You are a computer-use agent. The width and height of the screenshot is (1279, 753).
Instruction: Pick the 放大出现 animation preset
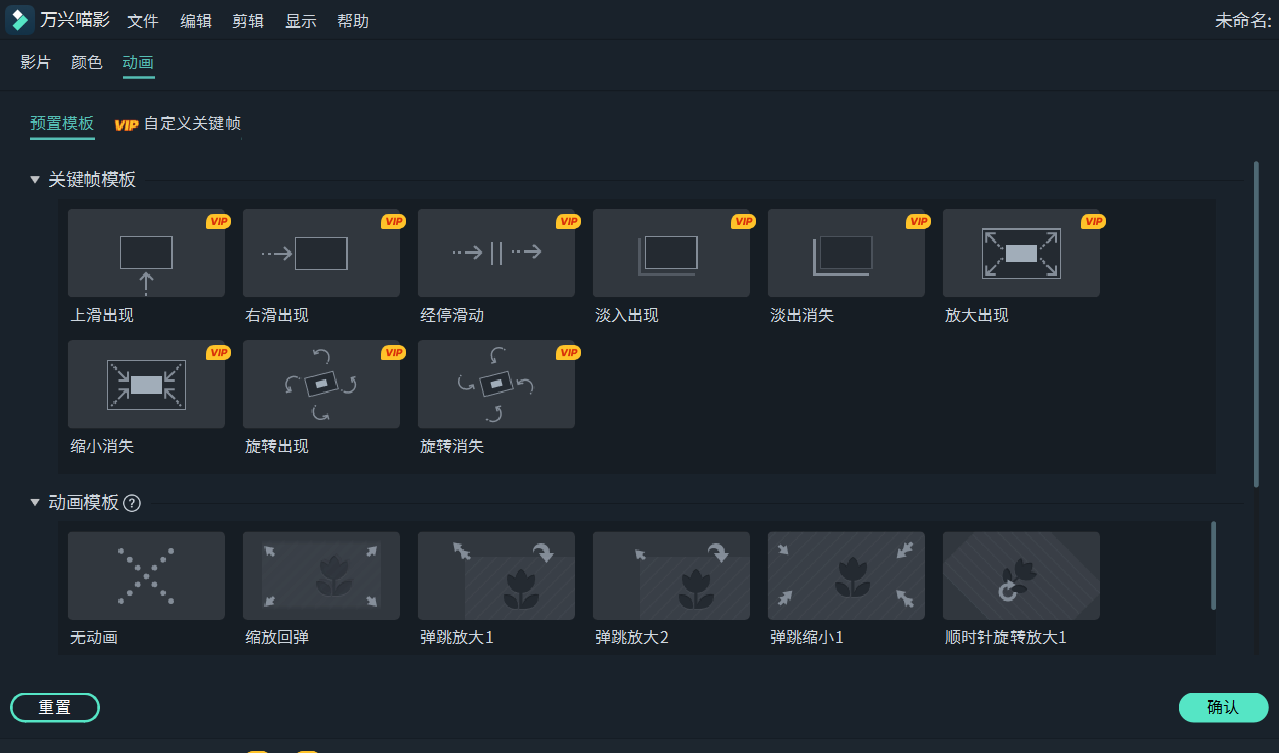click(1021, 253)
